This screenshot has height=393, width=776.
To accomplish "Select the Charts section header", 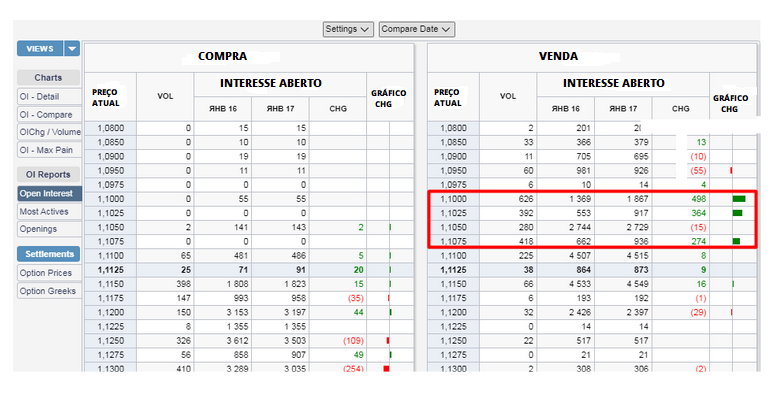I will (x=48, y=78).
